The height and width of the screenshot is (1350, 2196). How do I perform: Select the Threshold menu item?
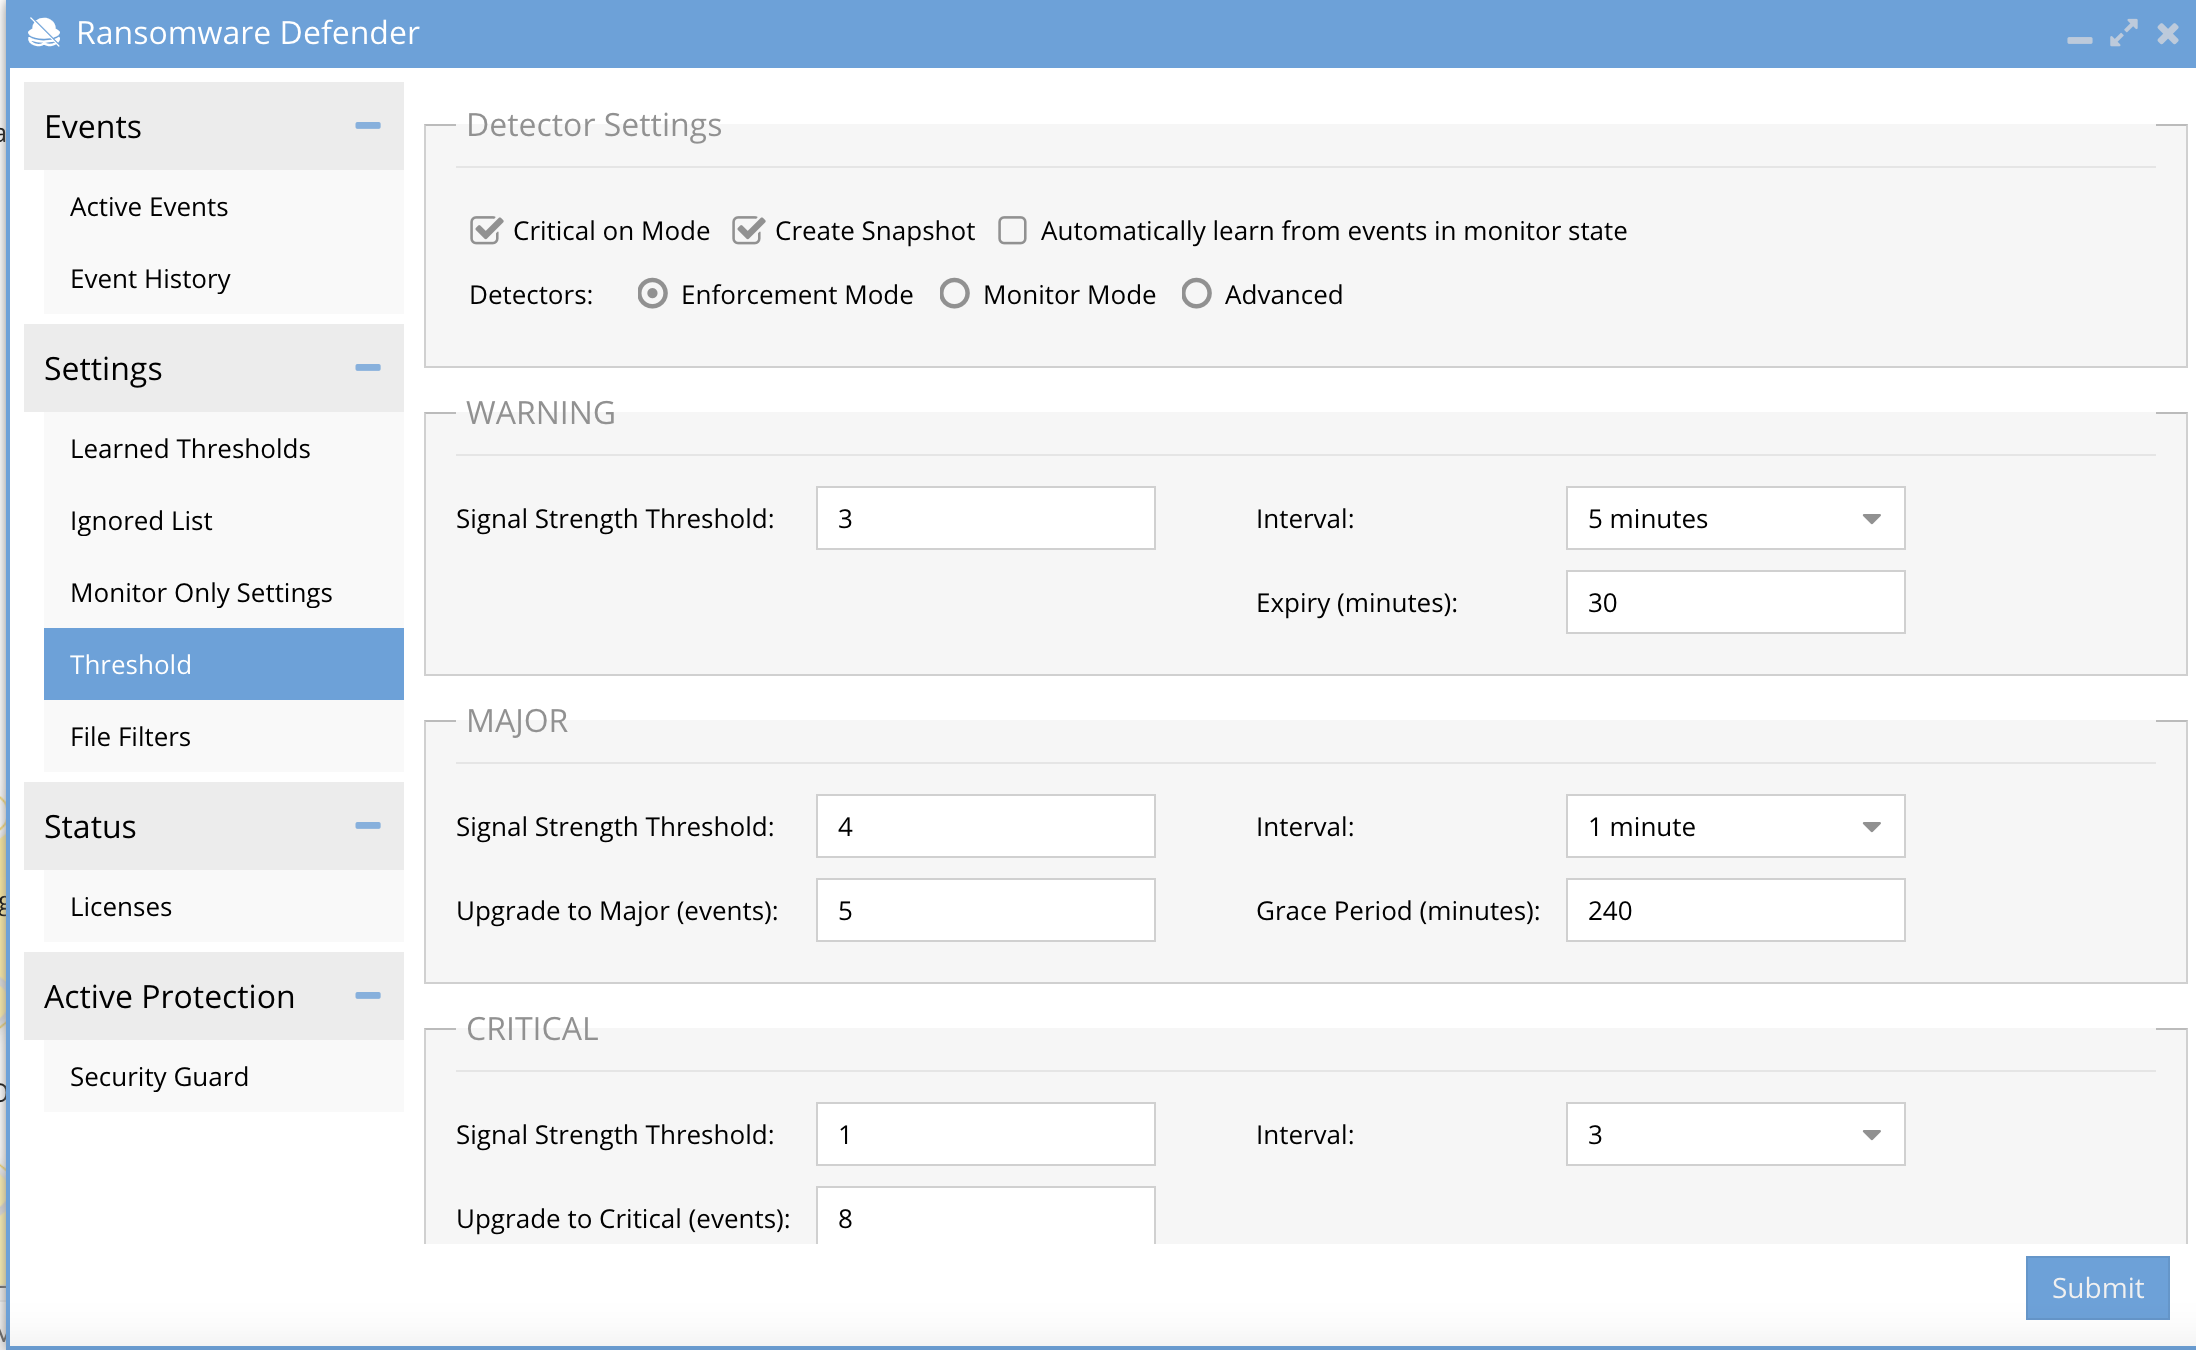224,664
